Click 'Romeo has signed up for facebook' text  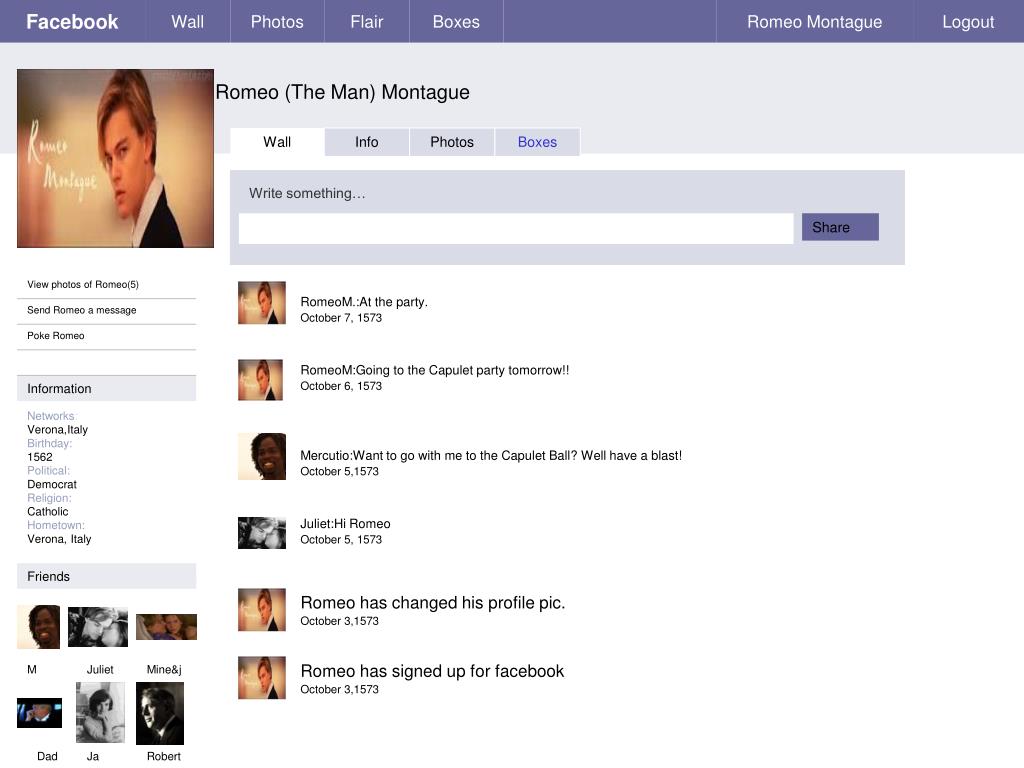click(x=432, y=671)
